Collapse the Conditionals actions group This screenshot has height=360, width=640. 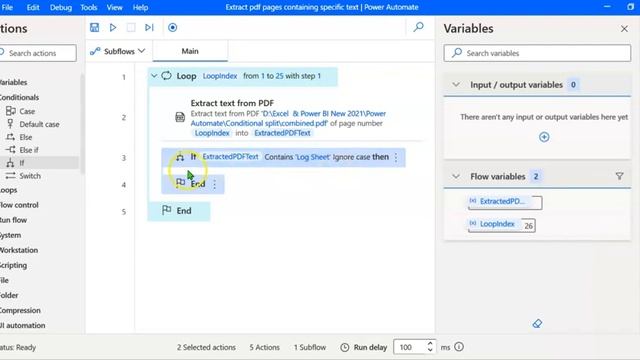coord(19,98)
